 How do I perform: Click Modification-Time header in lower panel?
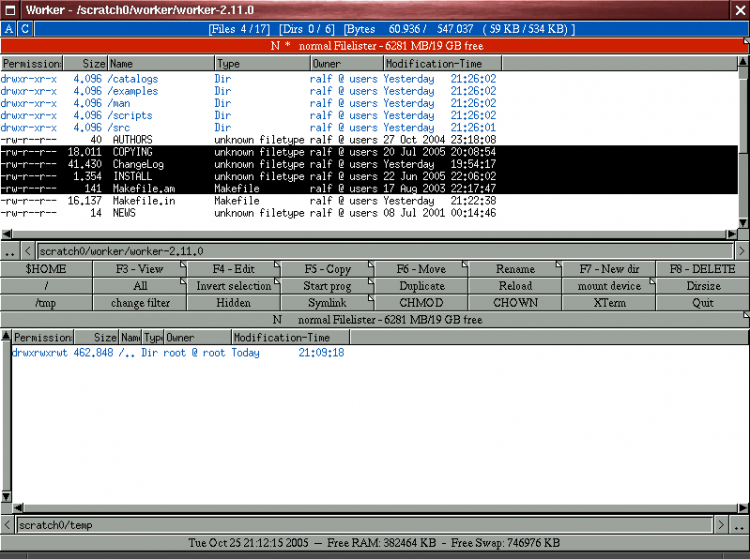(x=291, y=338)
